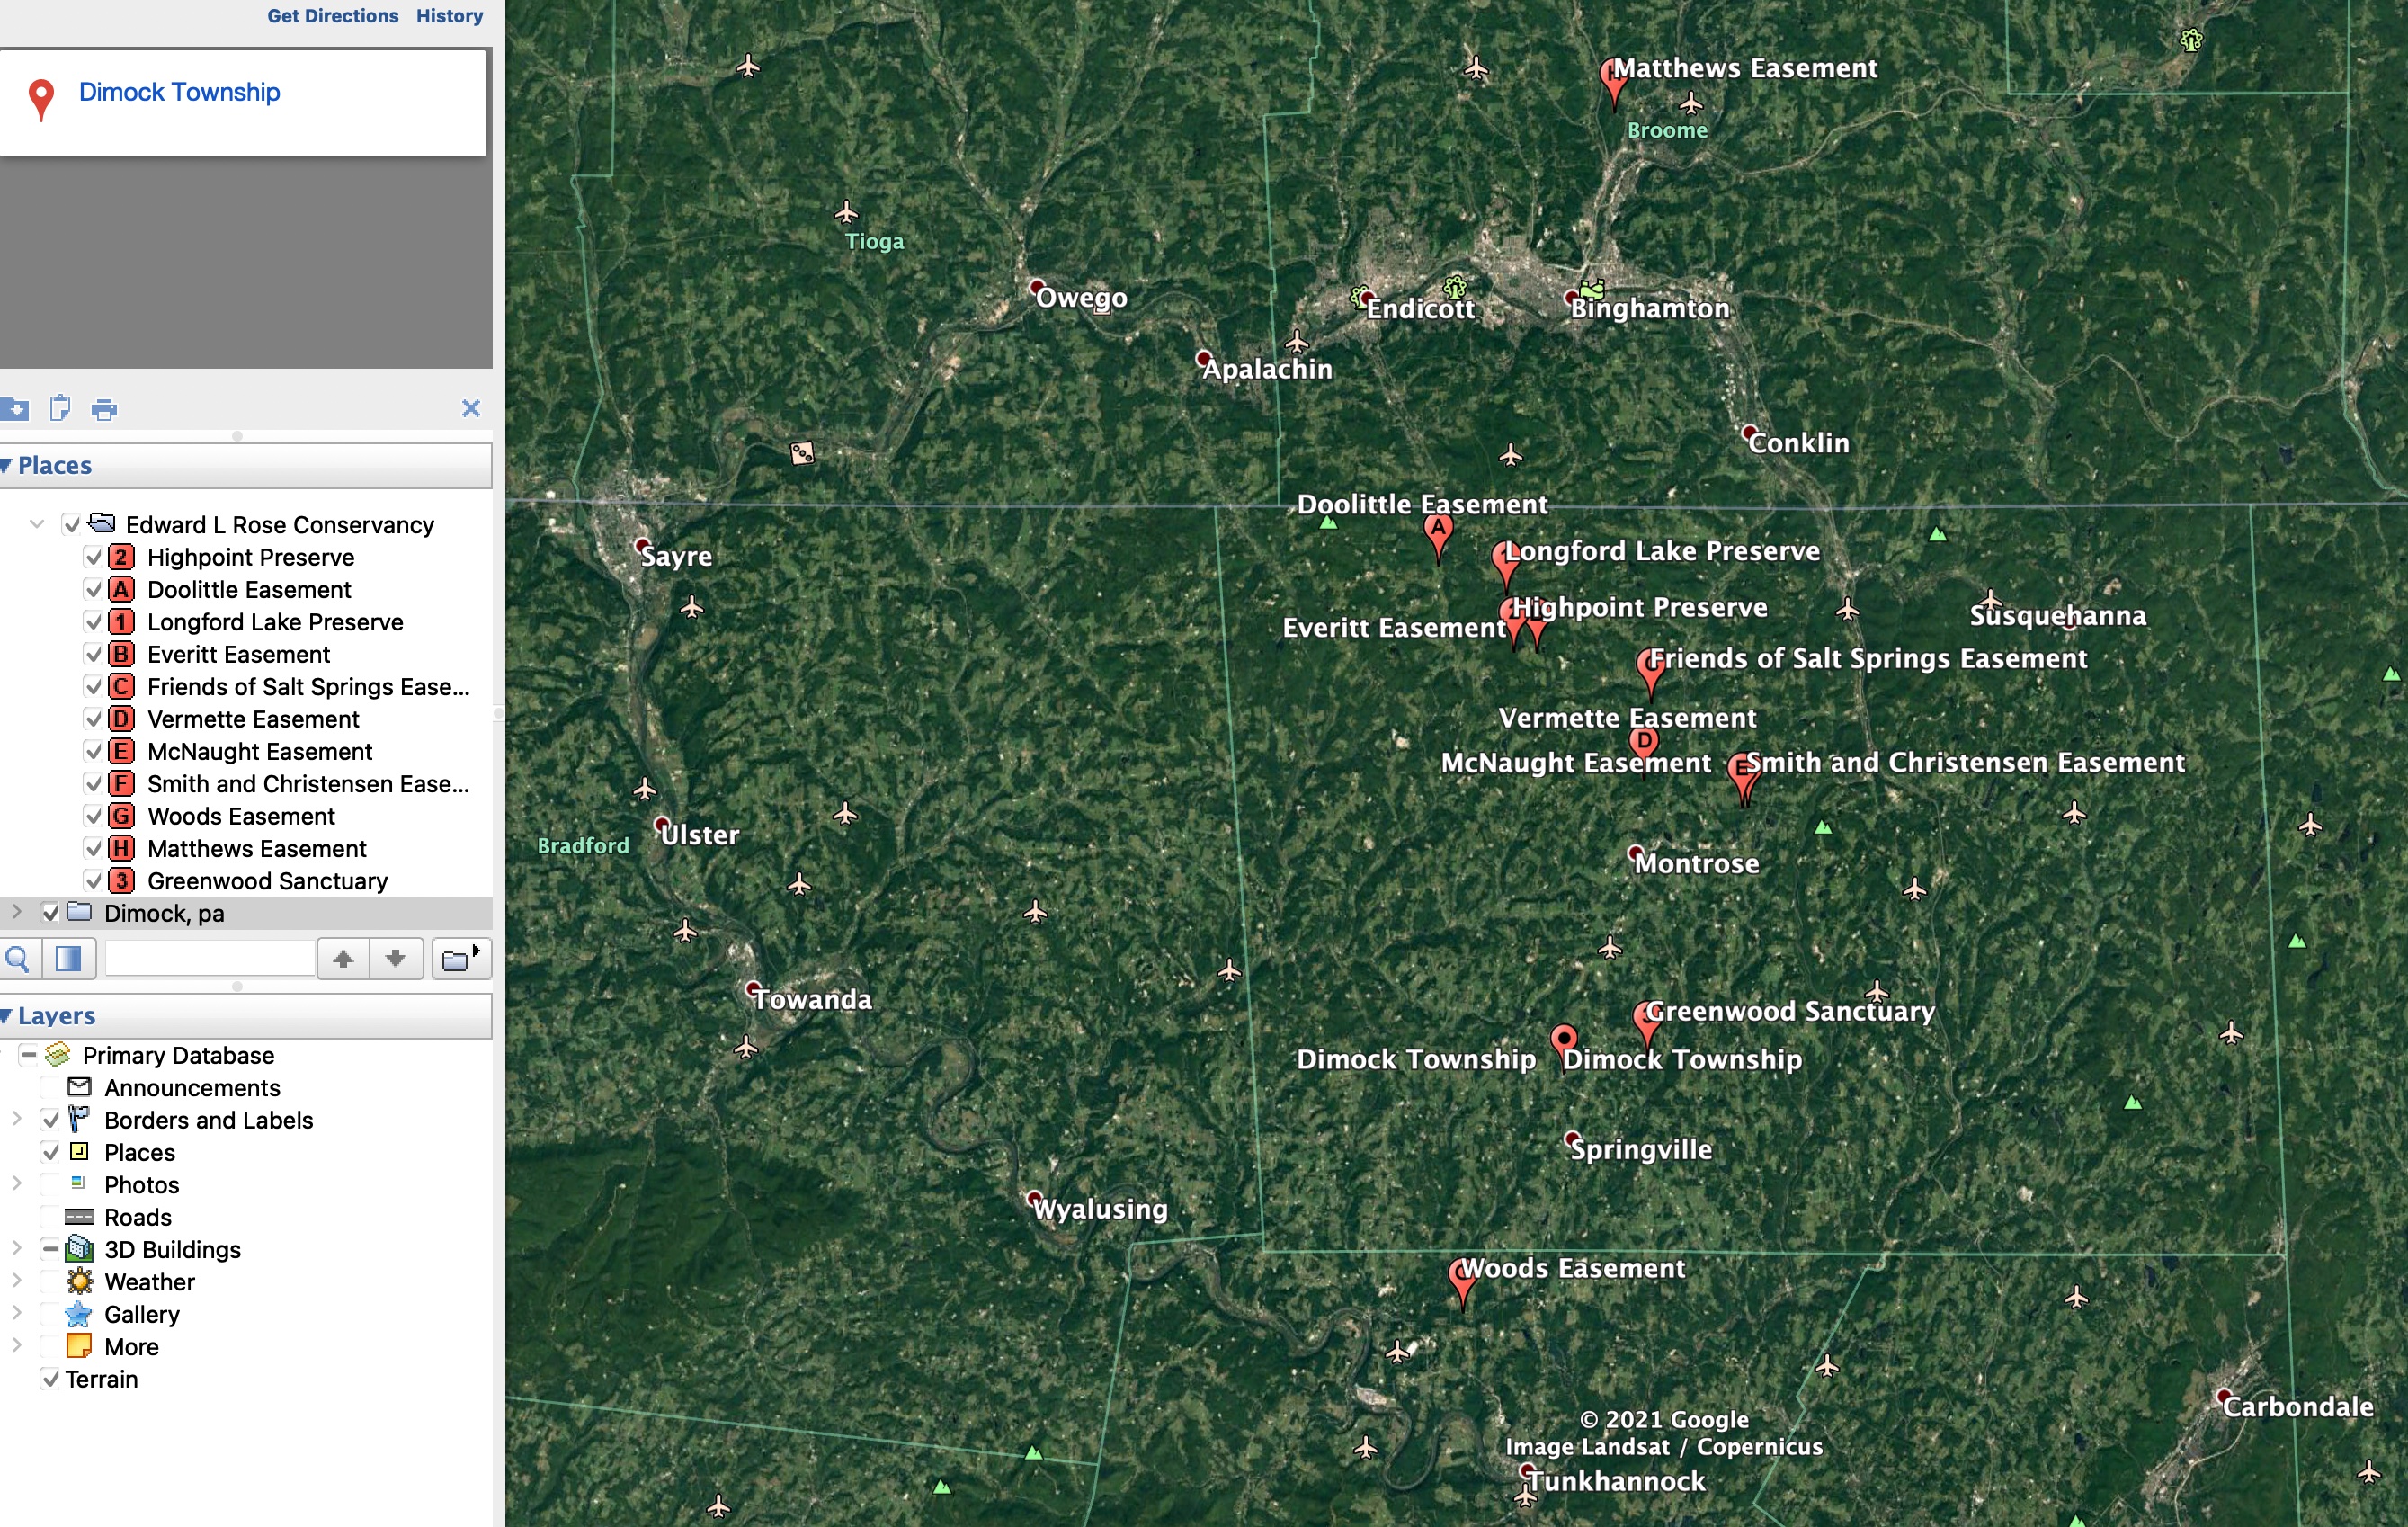This screenshot has height=1527, width=2408.
Task: Collapse the Places panel header
Action: [x=8, y=466]
